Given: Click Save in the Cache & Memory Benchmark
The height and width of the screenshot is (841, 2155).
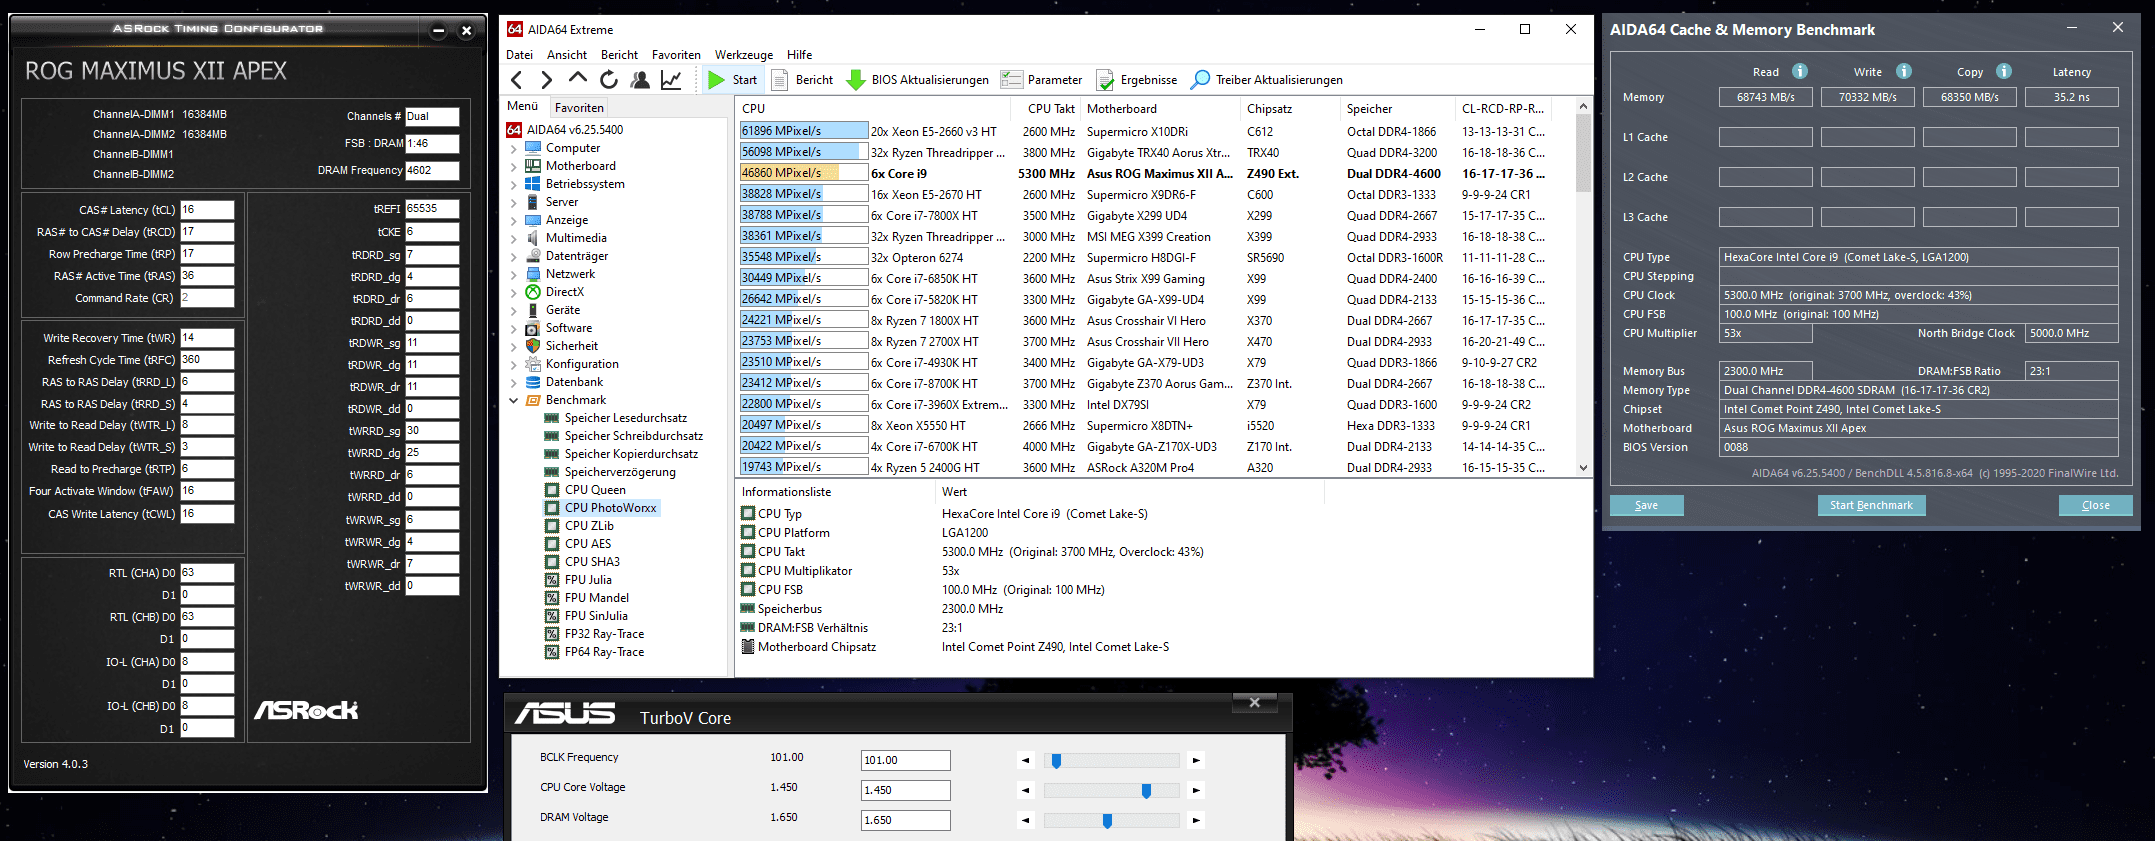Looking at the screenshot, I should coord(1646,506).
